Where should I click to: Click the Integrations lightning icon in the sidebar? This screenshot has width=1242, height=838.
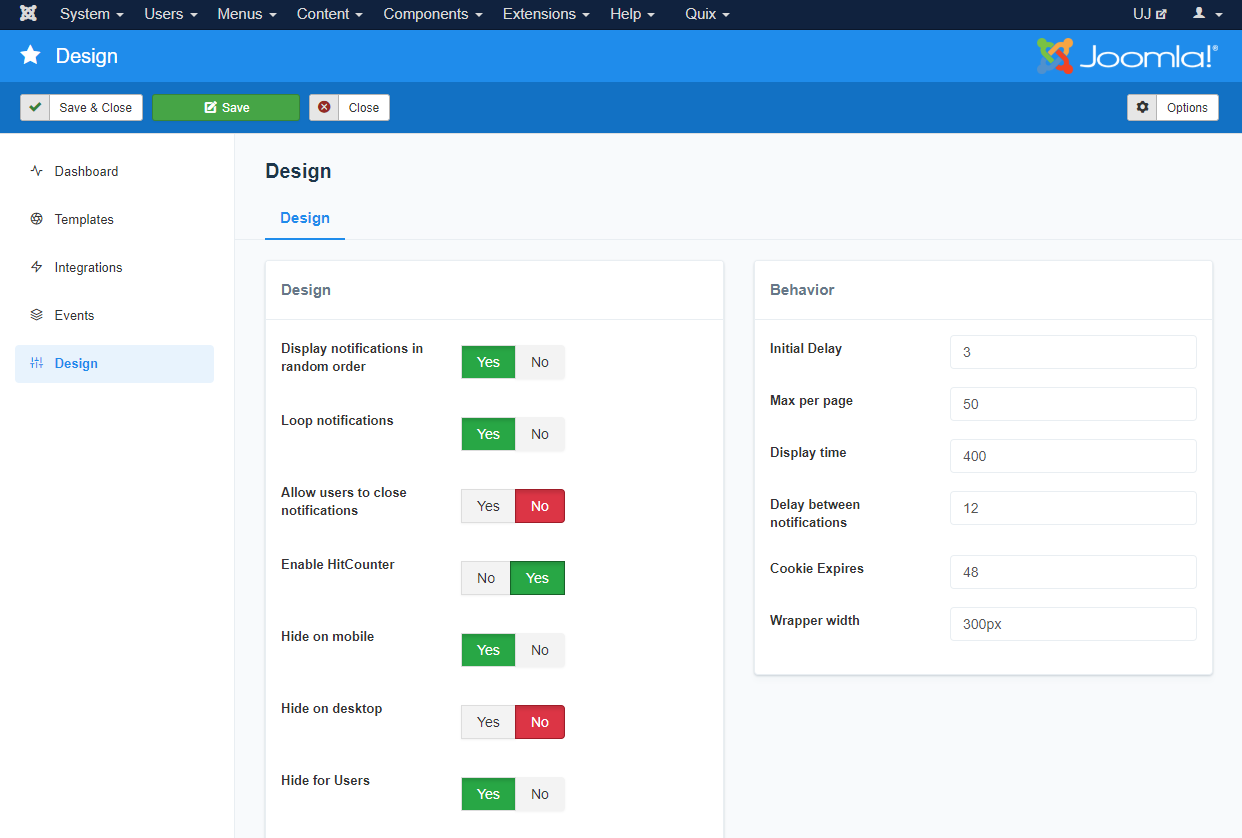point(37,267)
